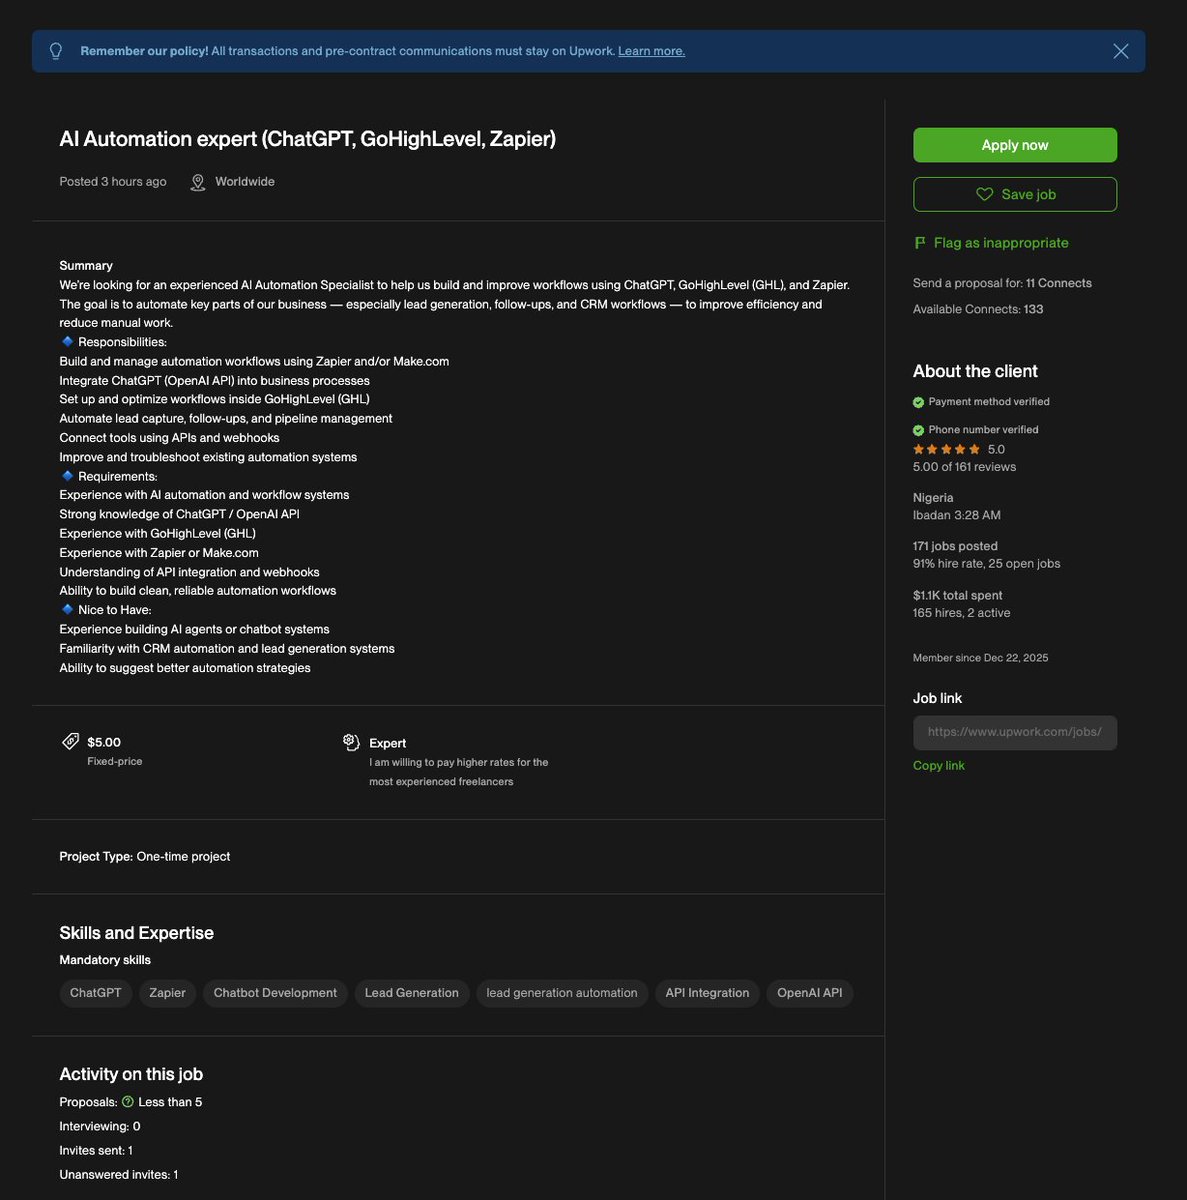The height and width of the screenshot is (1200, 1187).
Task: Click the 165 hires, 2 active text
Action: coord(962,613)
